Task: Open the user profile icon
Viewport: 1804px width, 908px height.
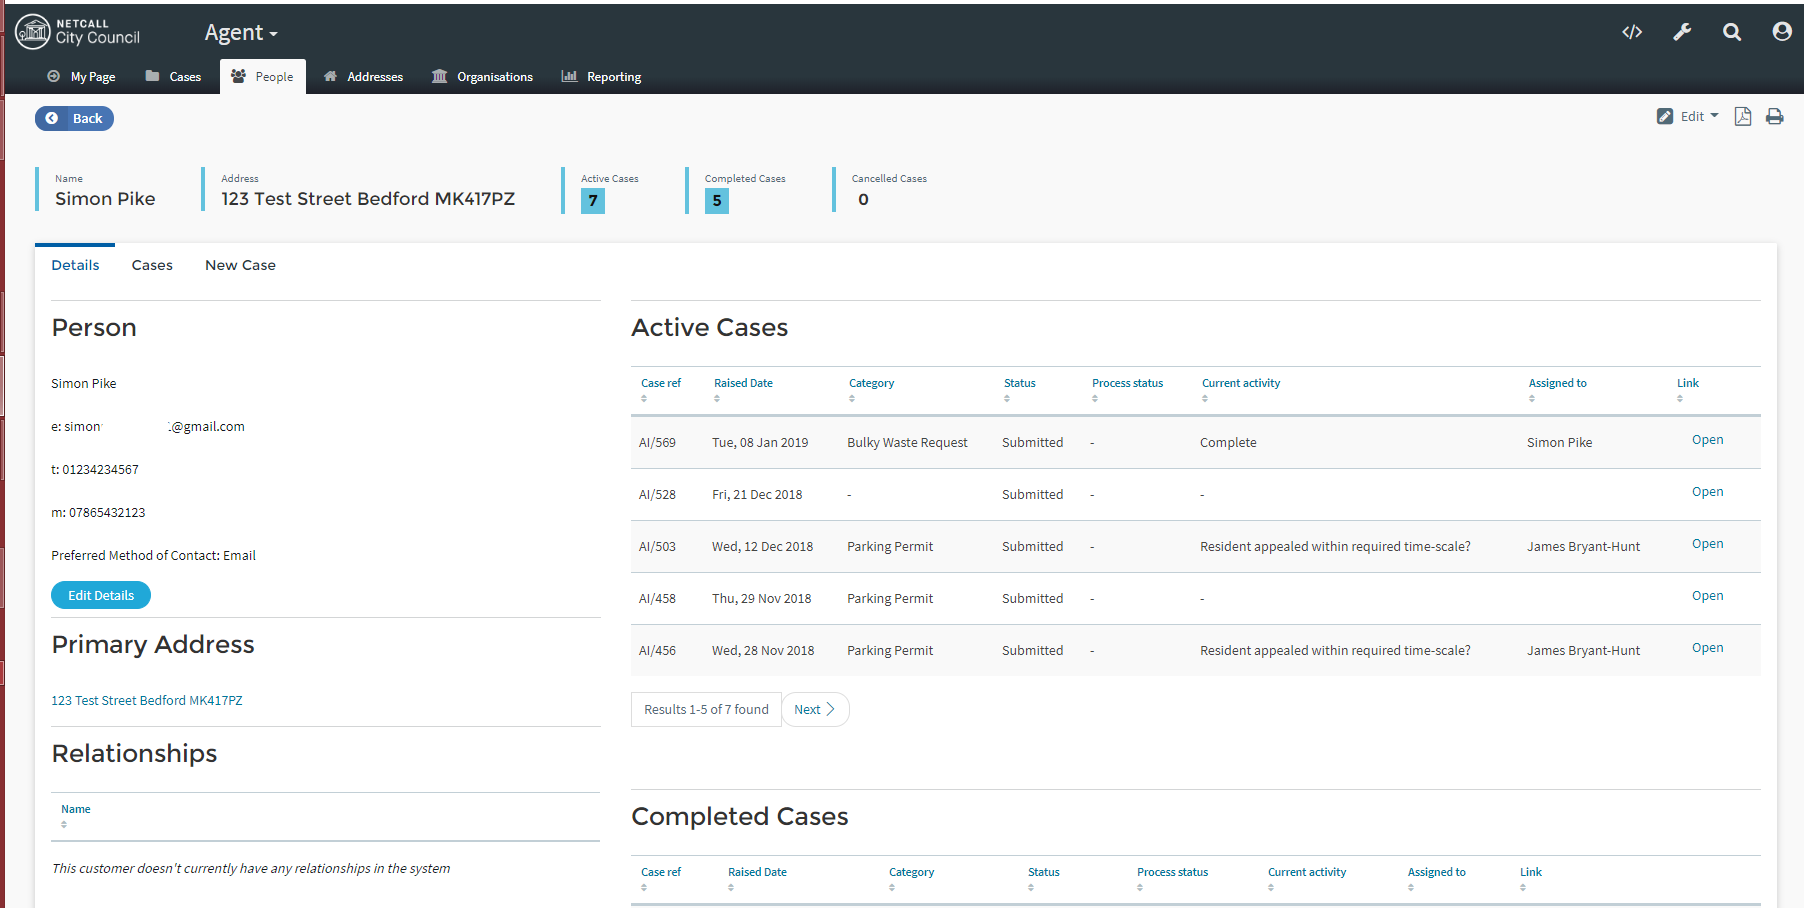Action: click(x=1782, y=32)
